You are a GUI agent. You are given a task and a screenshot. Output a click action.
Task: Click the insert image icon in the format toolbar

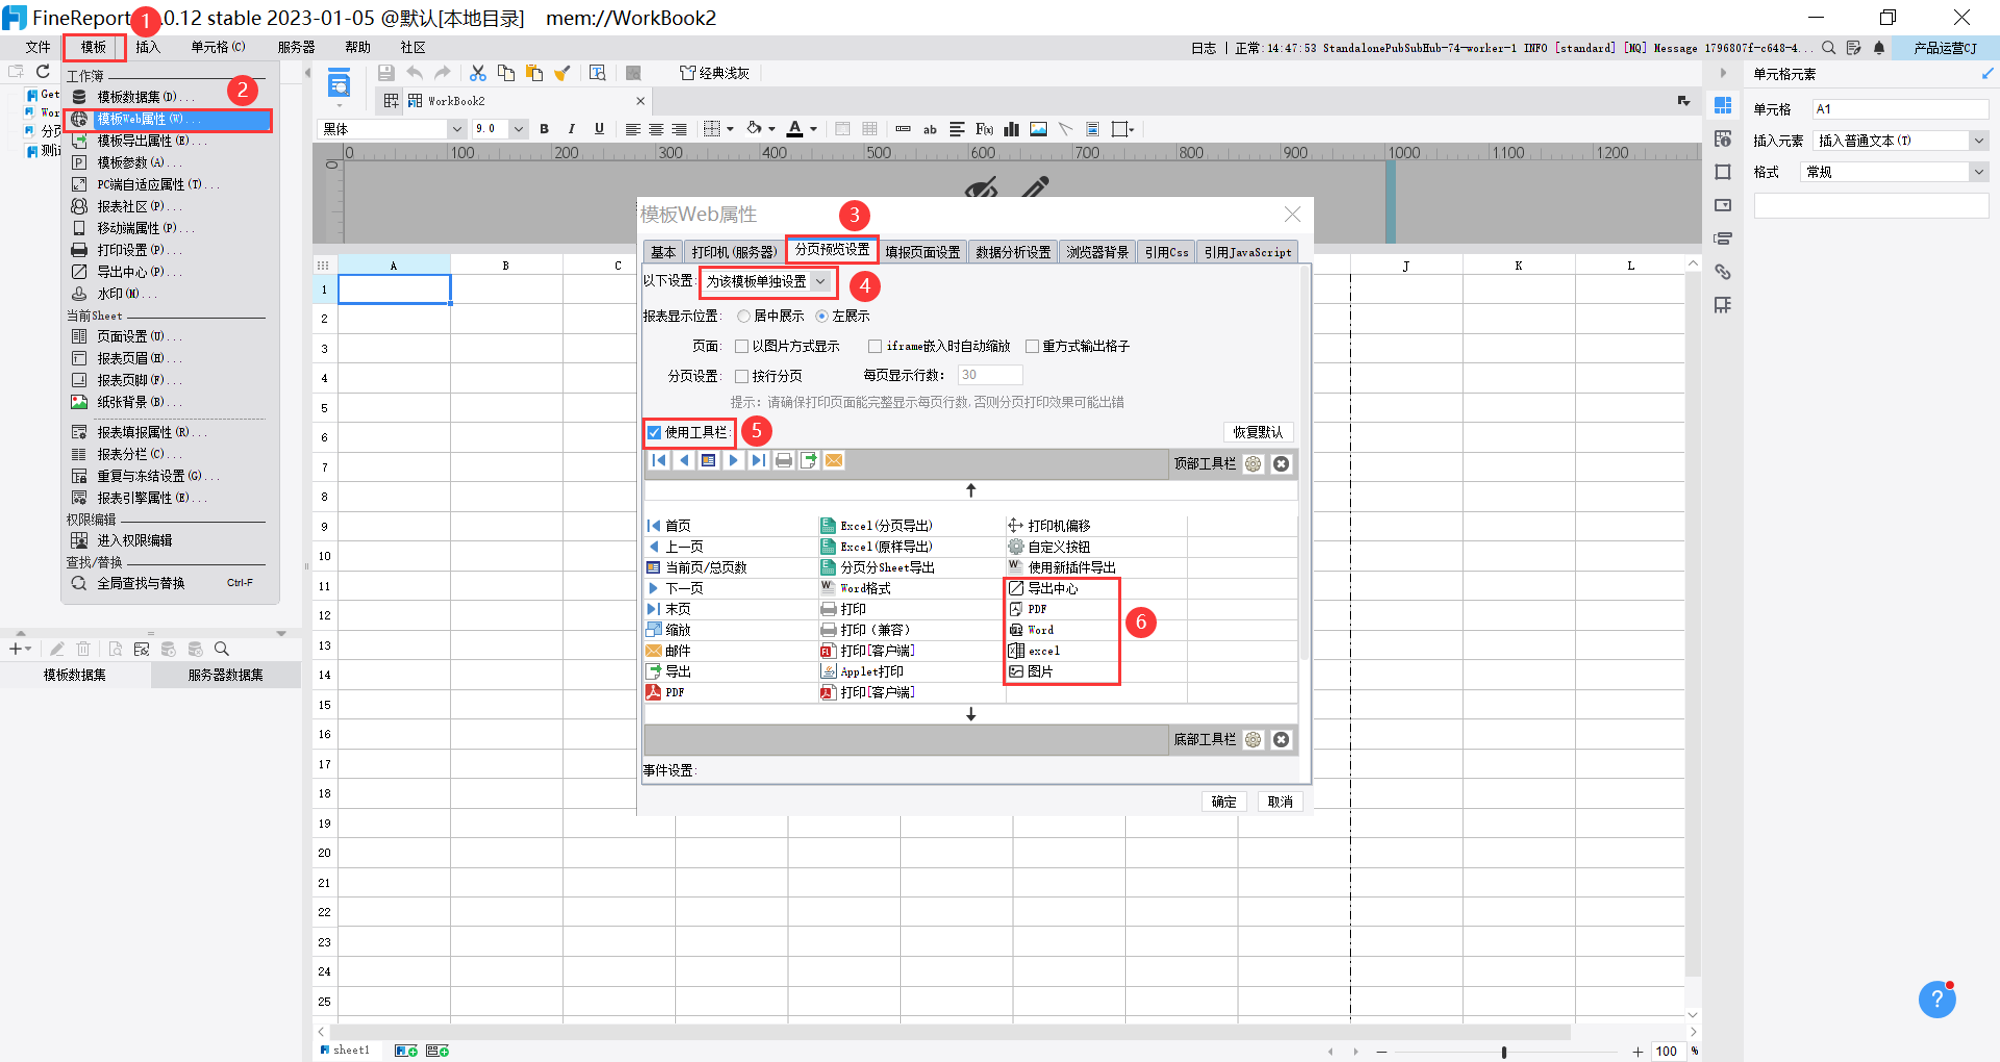1039,129
